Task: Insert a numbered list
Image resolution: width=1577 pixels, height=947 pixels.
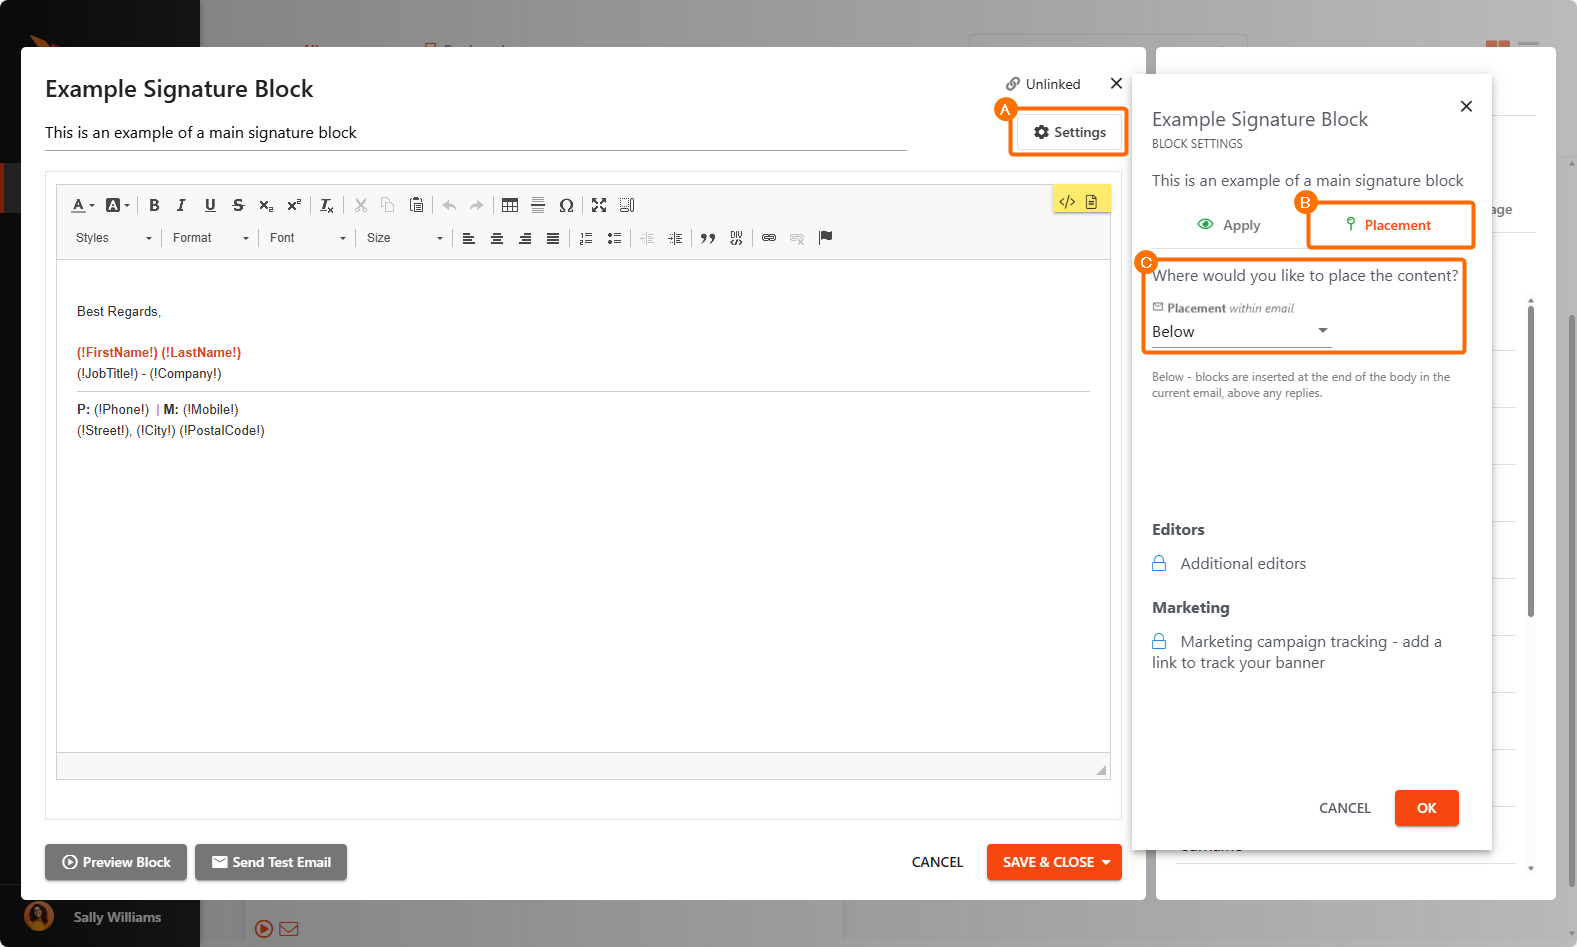Action: pos(586,238)
